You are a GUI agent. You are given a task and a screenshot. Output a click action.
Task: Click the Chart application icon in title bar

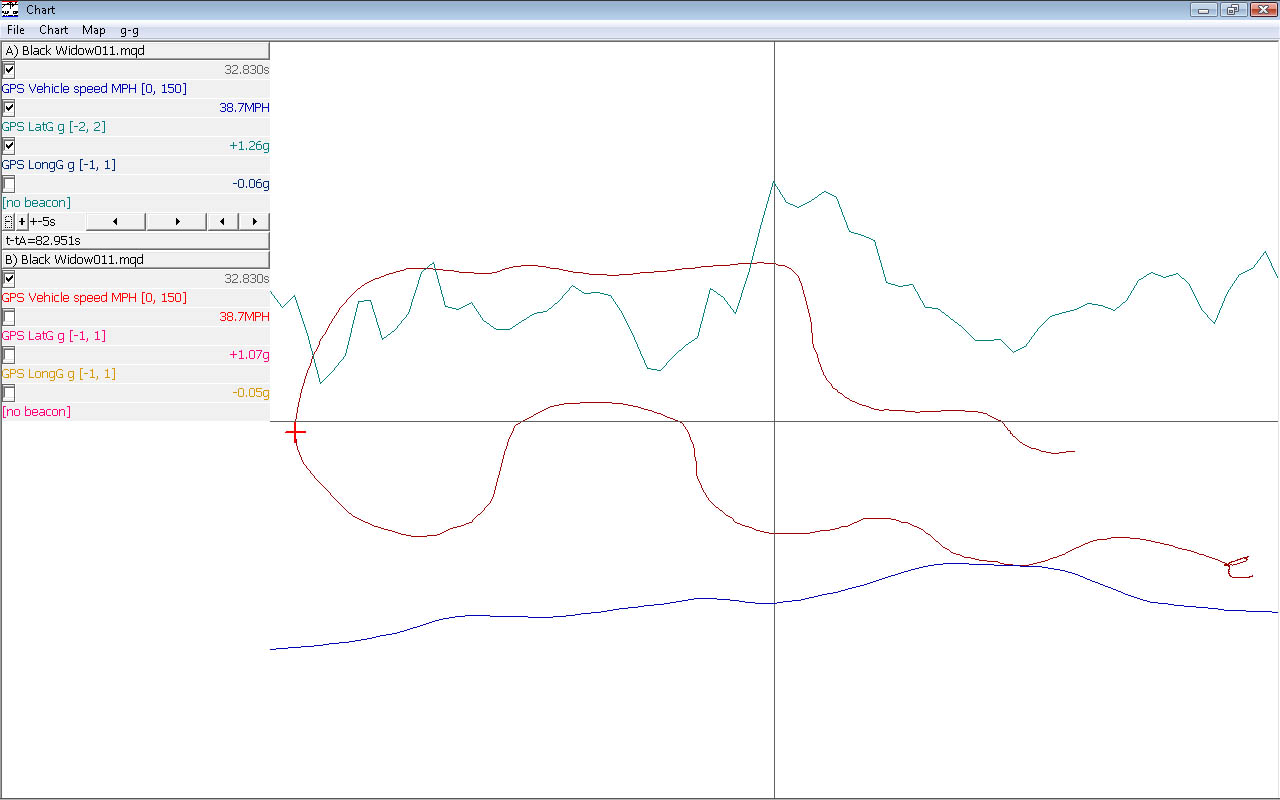click(11, 10)
